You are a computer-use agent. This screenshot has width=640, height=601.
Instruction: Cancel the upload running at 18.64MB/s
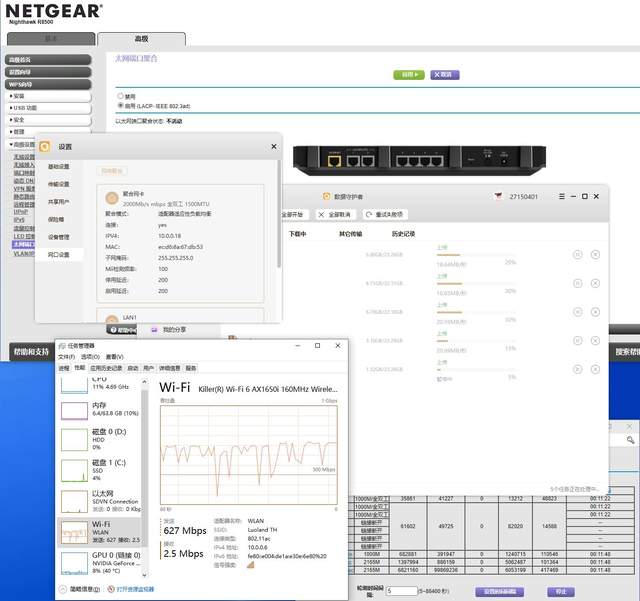tap(596, 255)
